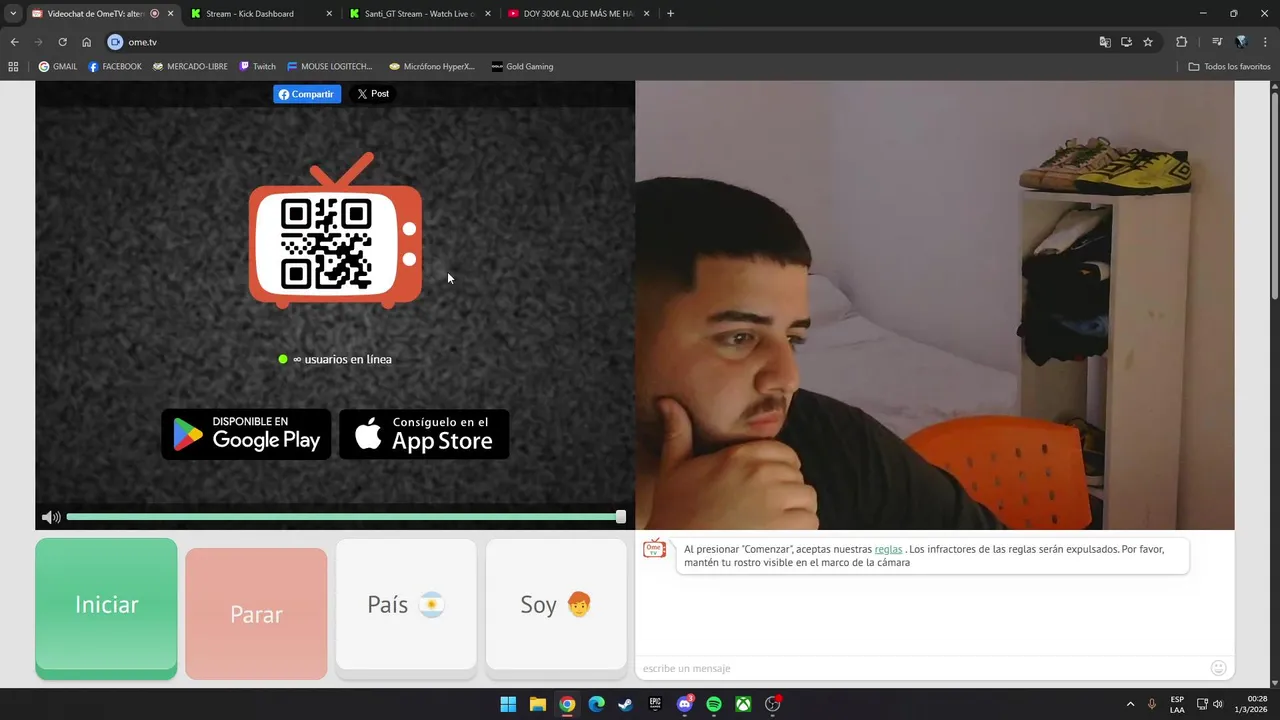Switch to the Santi_GT Stream tab

(x=420, y=14)
